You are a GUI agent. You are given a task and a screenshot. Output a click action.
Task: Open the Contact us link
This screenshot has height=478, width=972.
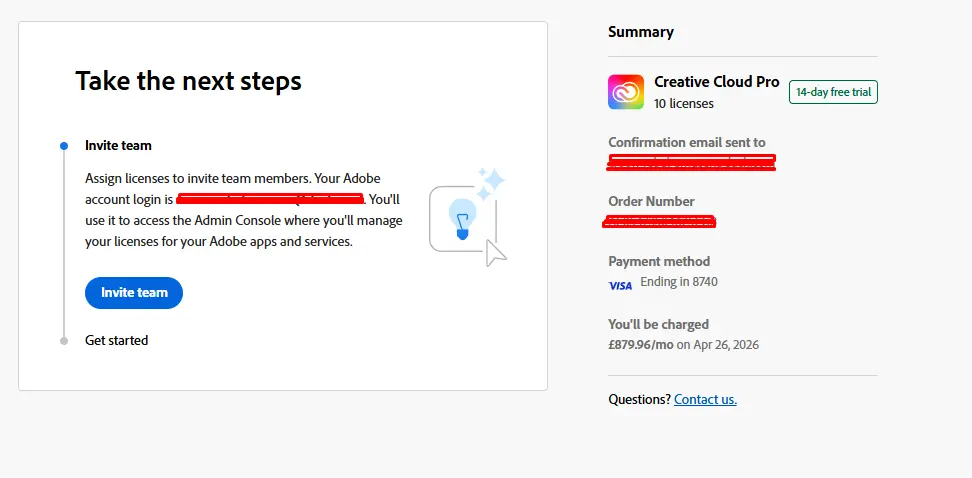705,399
